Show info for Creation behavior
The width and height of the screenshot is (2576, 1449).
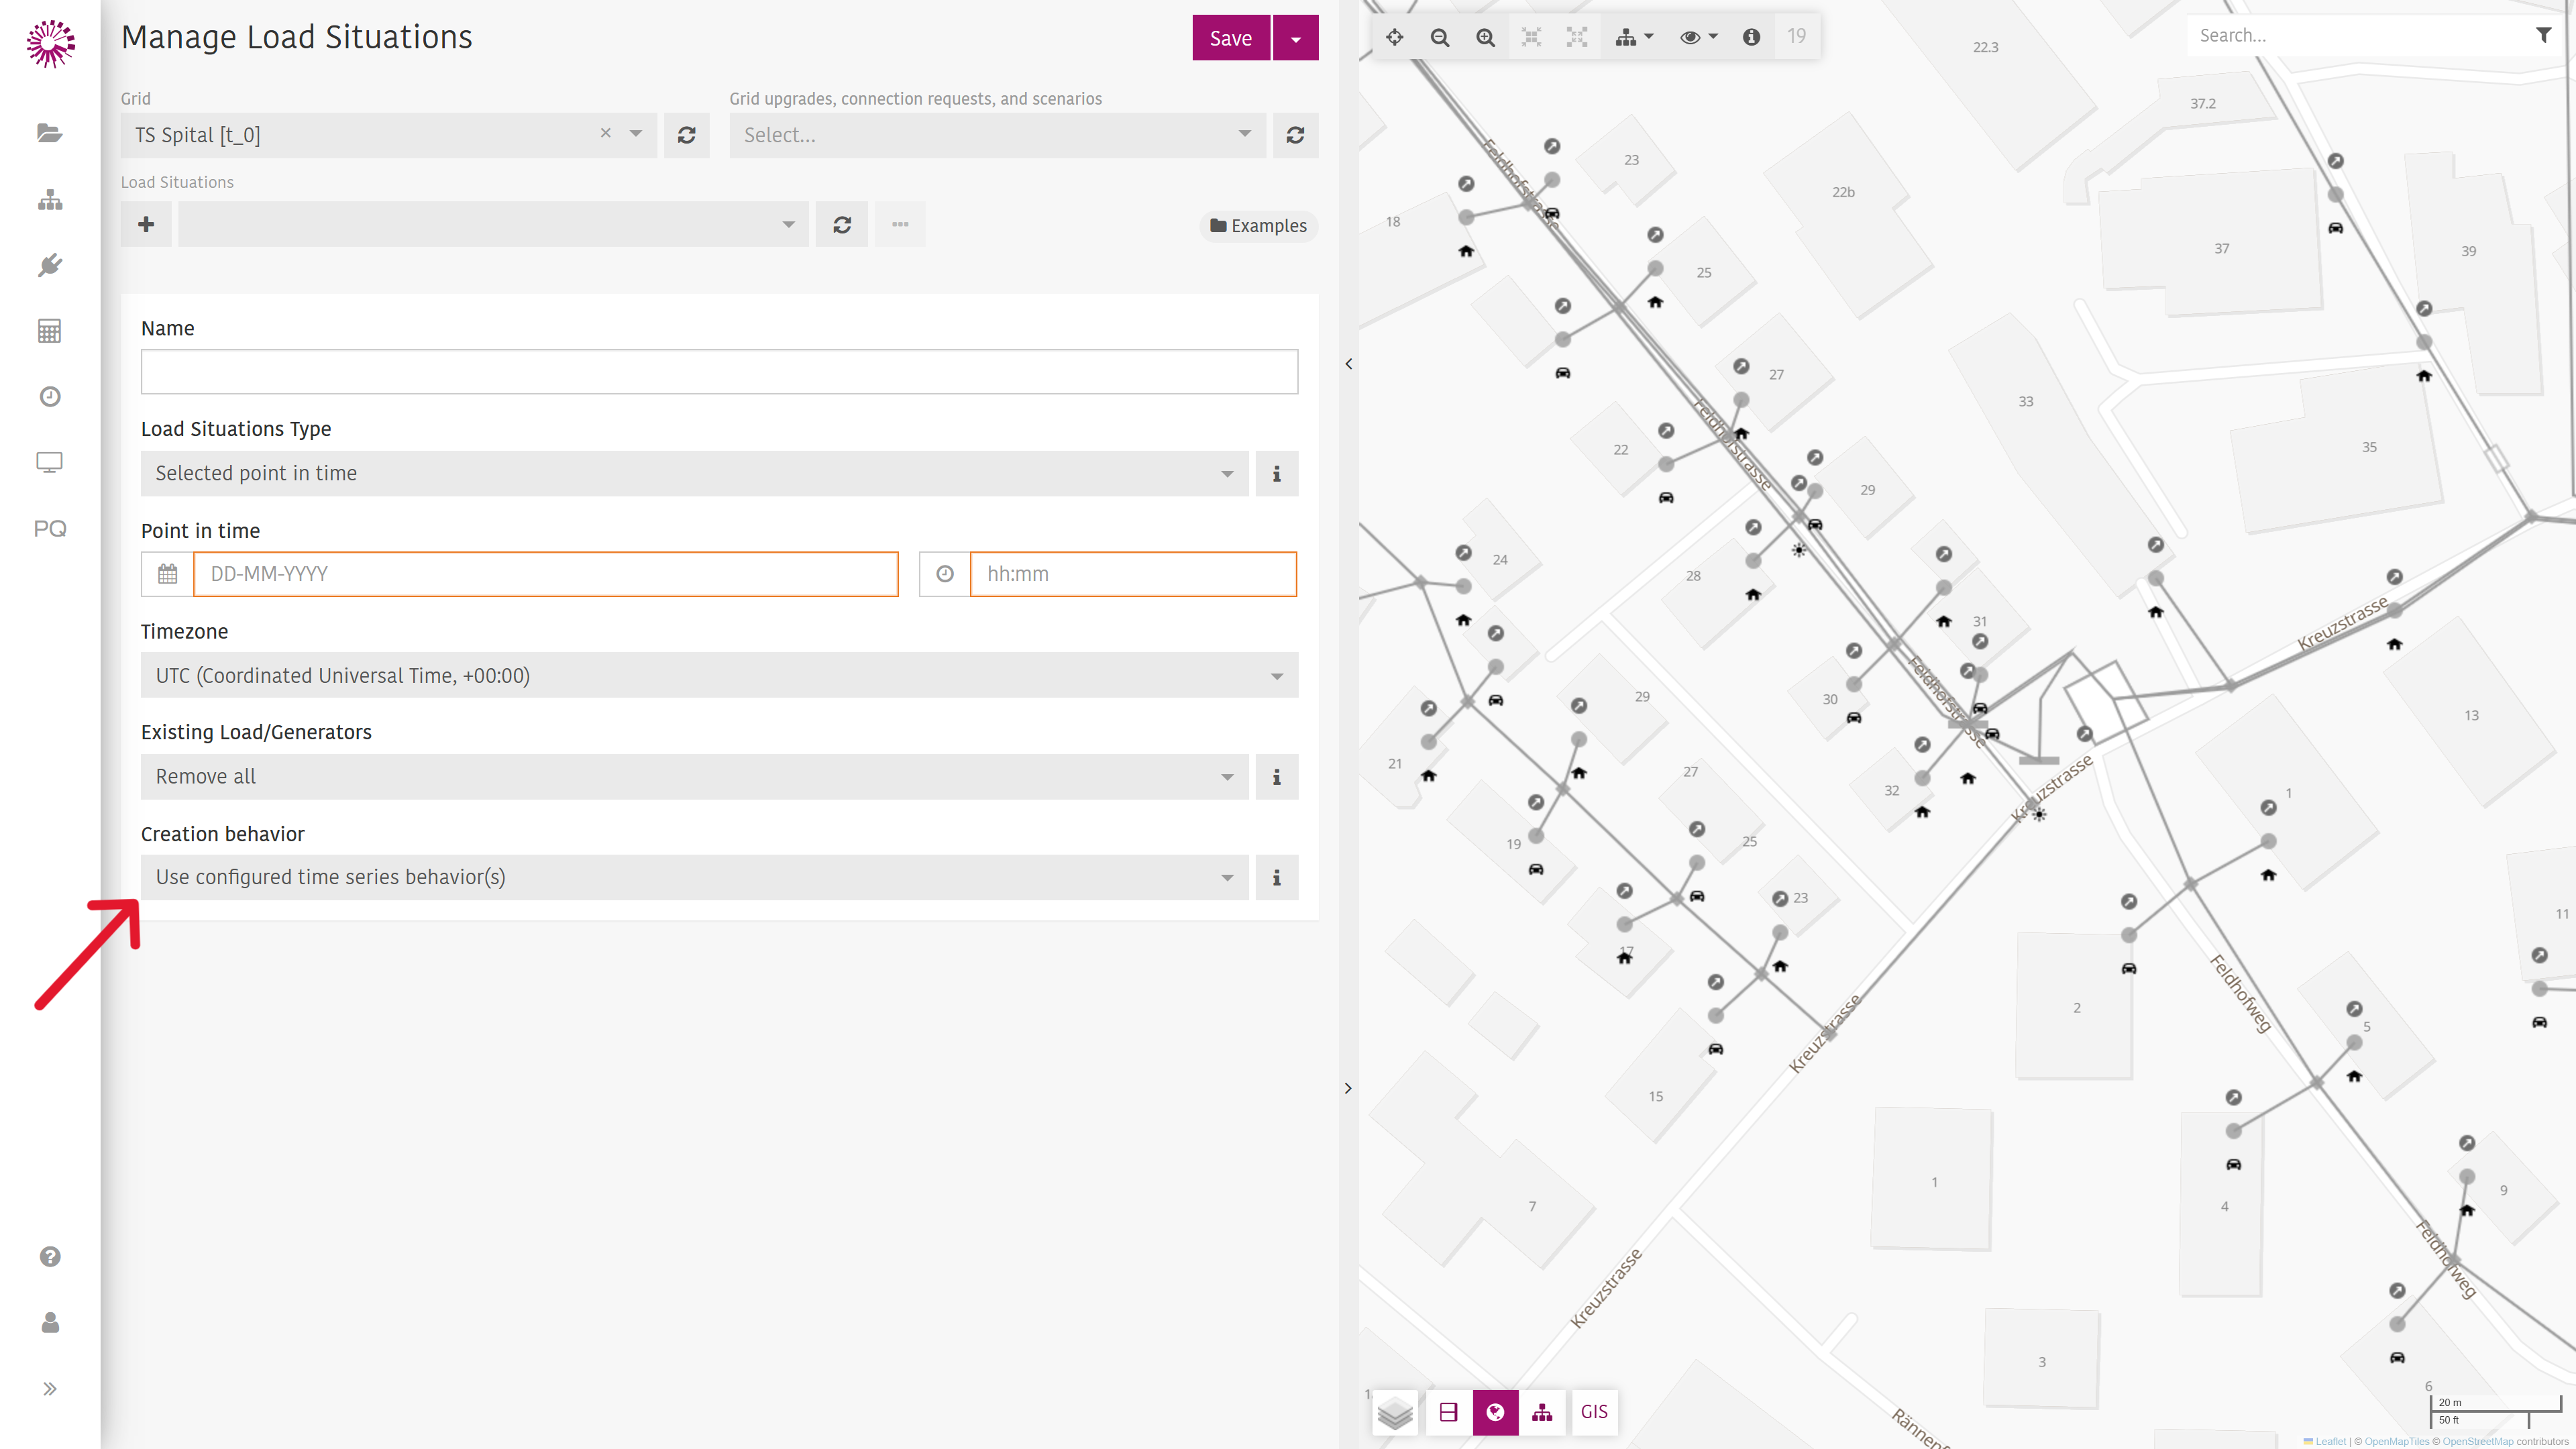(1276, 877)
